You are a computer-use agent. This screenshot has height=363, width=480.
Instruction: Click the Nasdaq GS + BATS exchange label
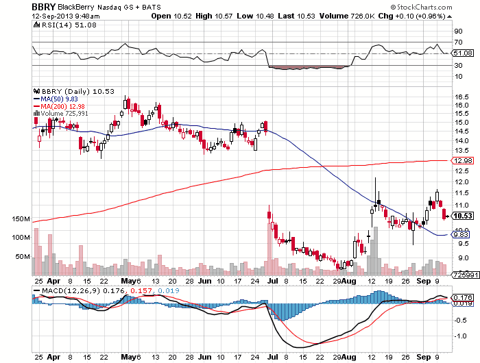click(129, 7)
